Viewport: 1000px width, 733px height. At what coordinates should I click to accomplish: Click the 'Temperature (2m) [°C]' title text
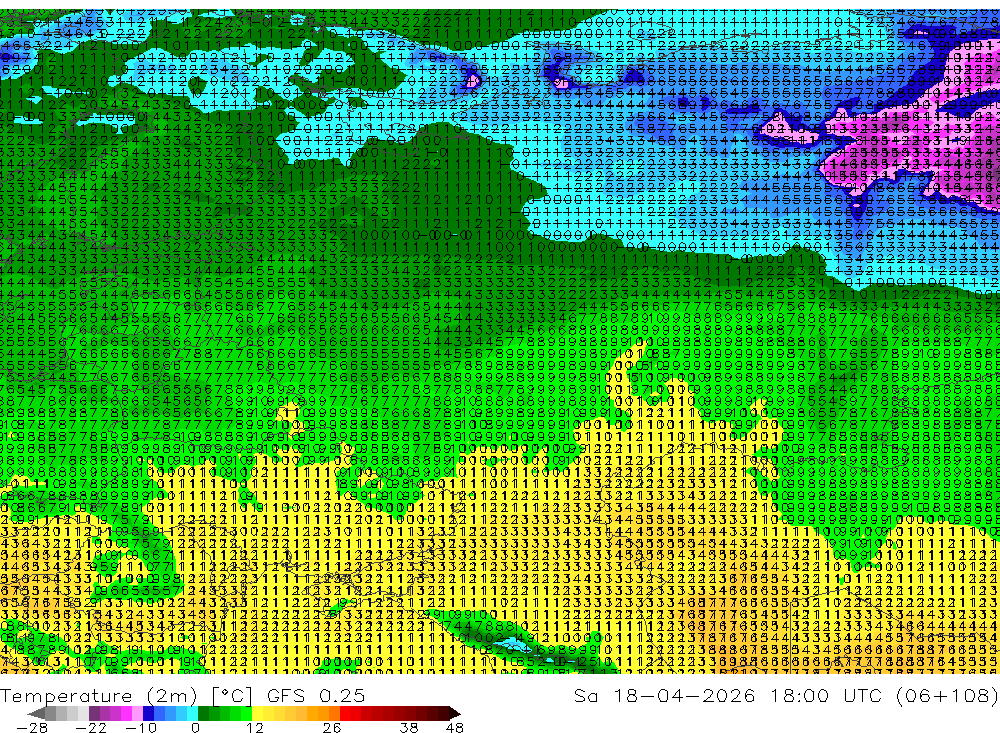(x=126, y=695)
